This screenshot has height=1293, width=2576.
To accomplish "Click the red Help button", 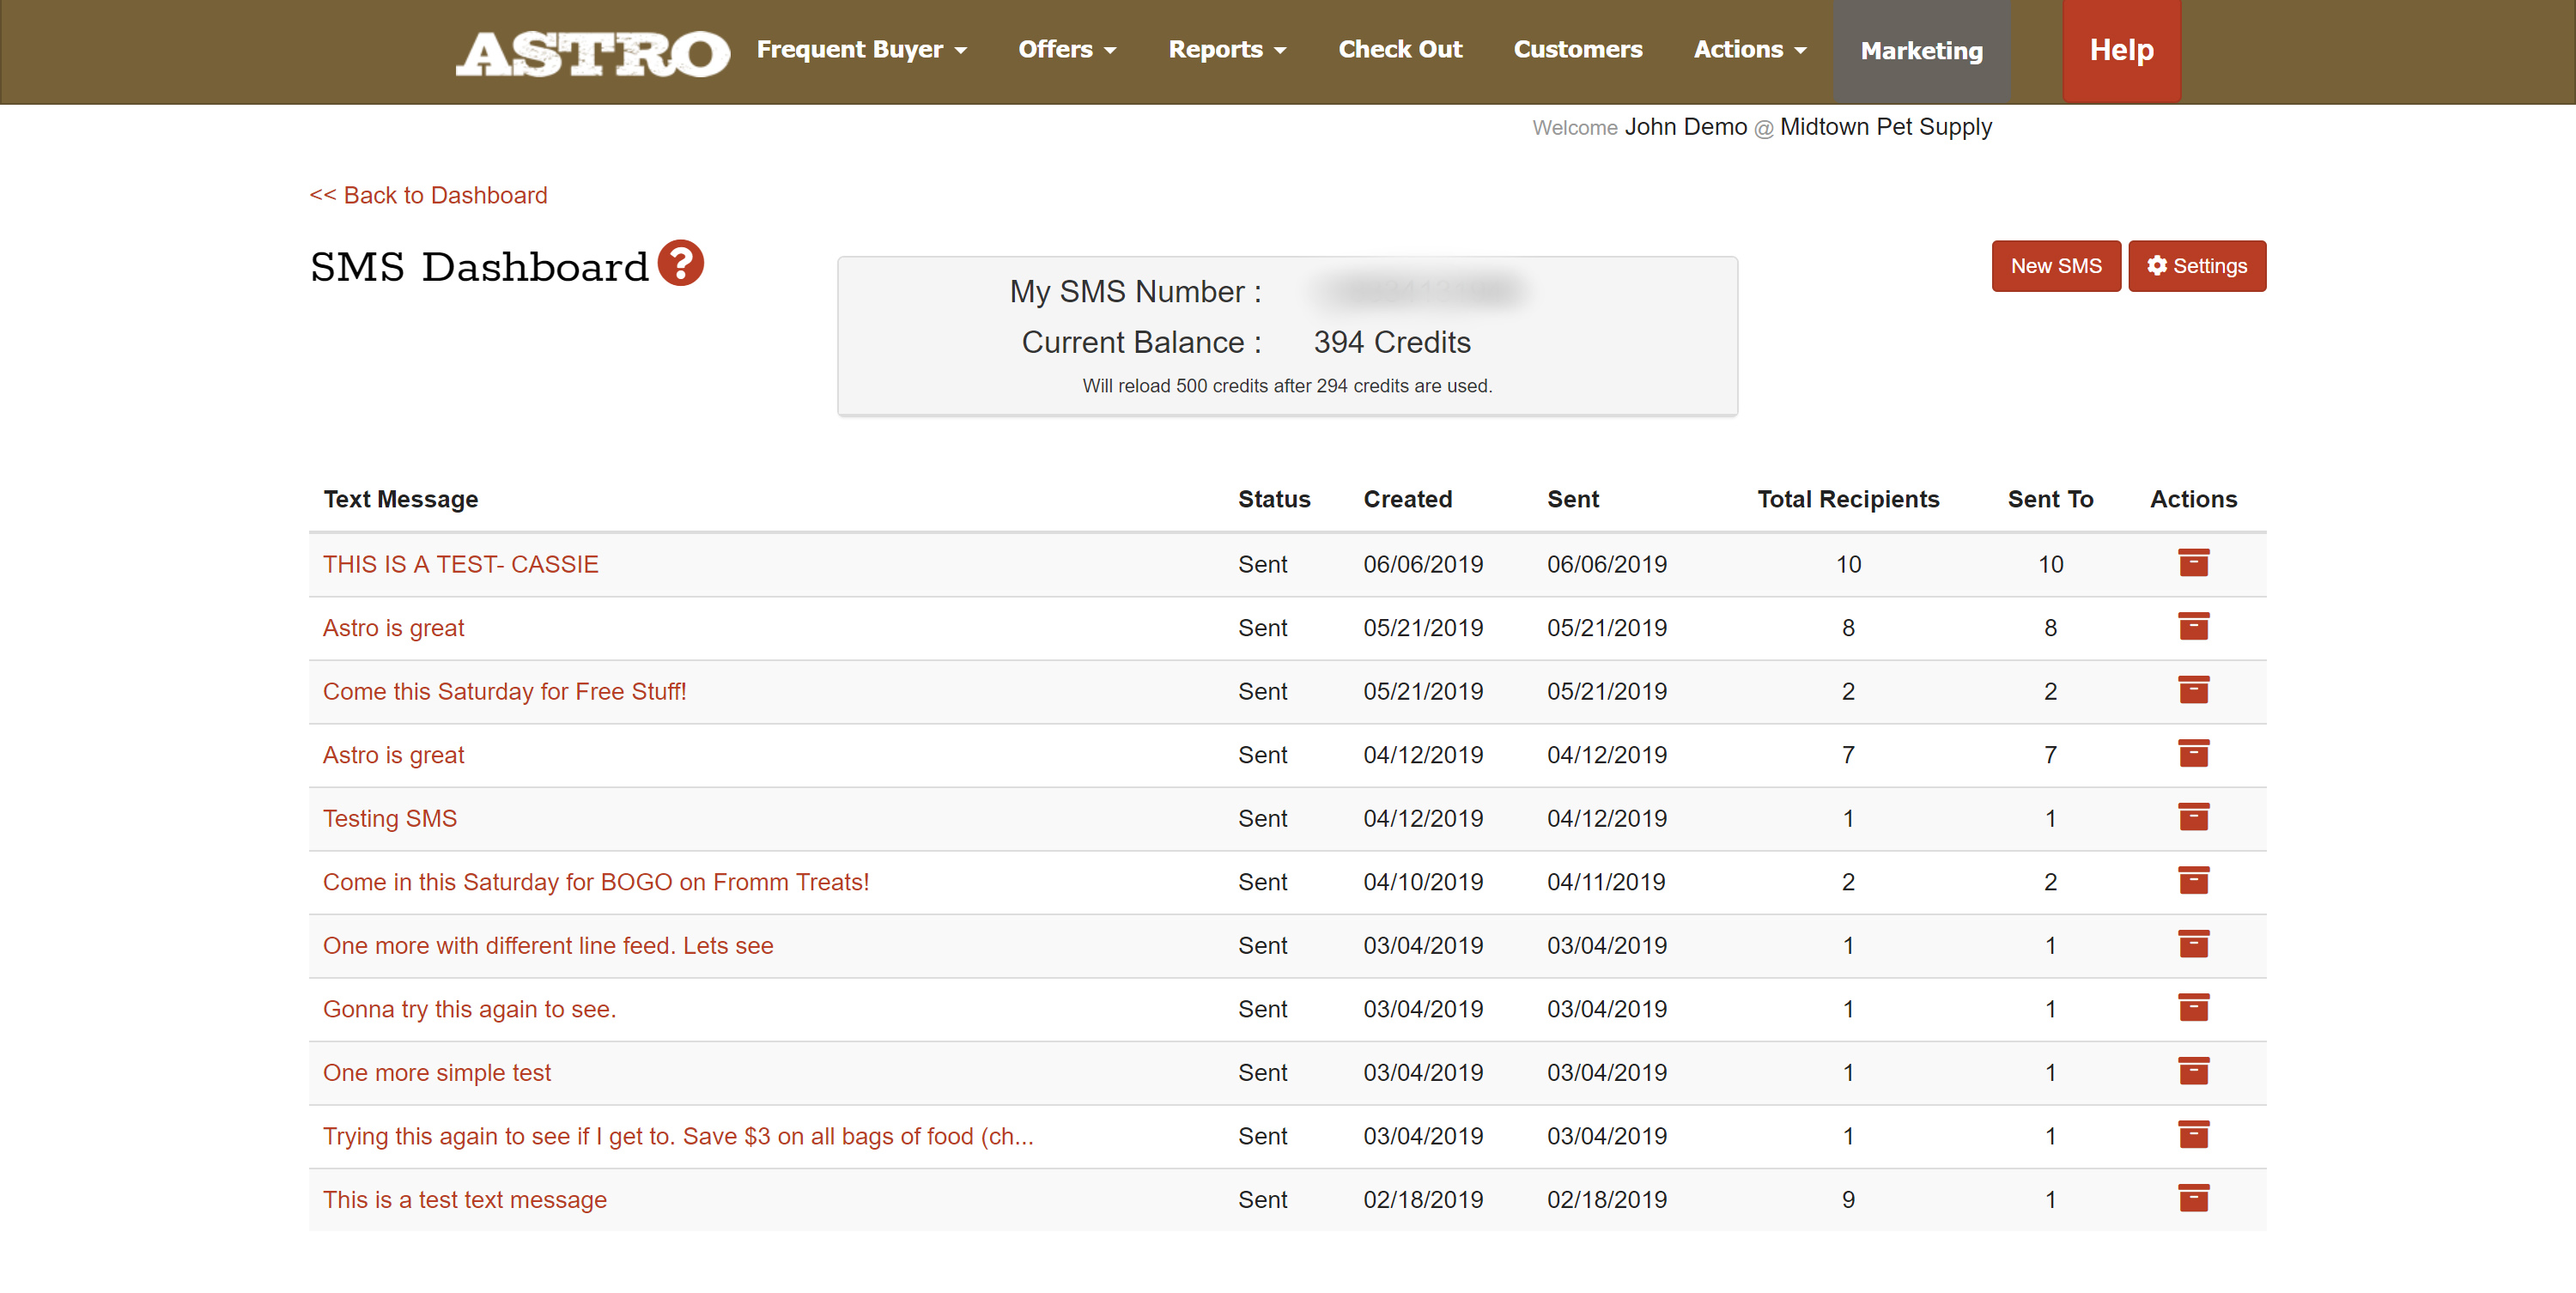I will (2120, 50).
